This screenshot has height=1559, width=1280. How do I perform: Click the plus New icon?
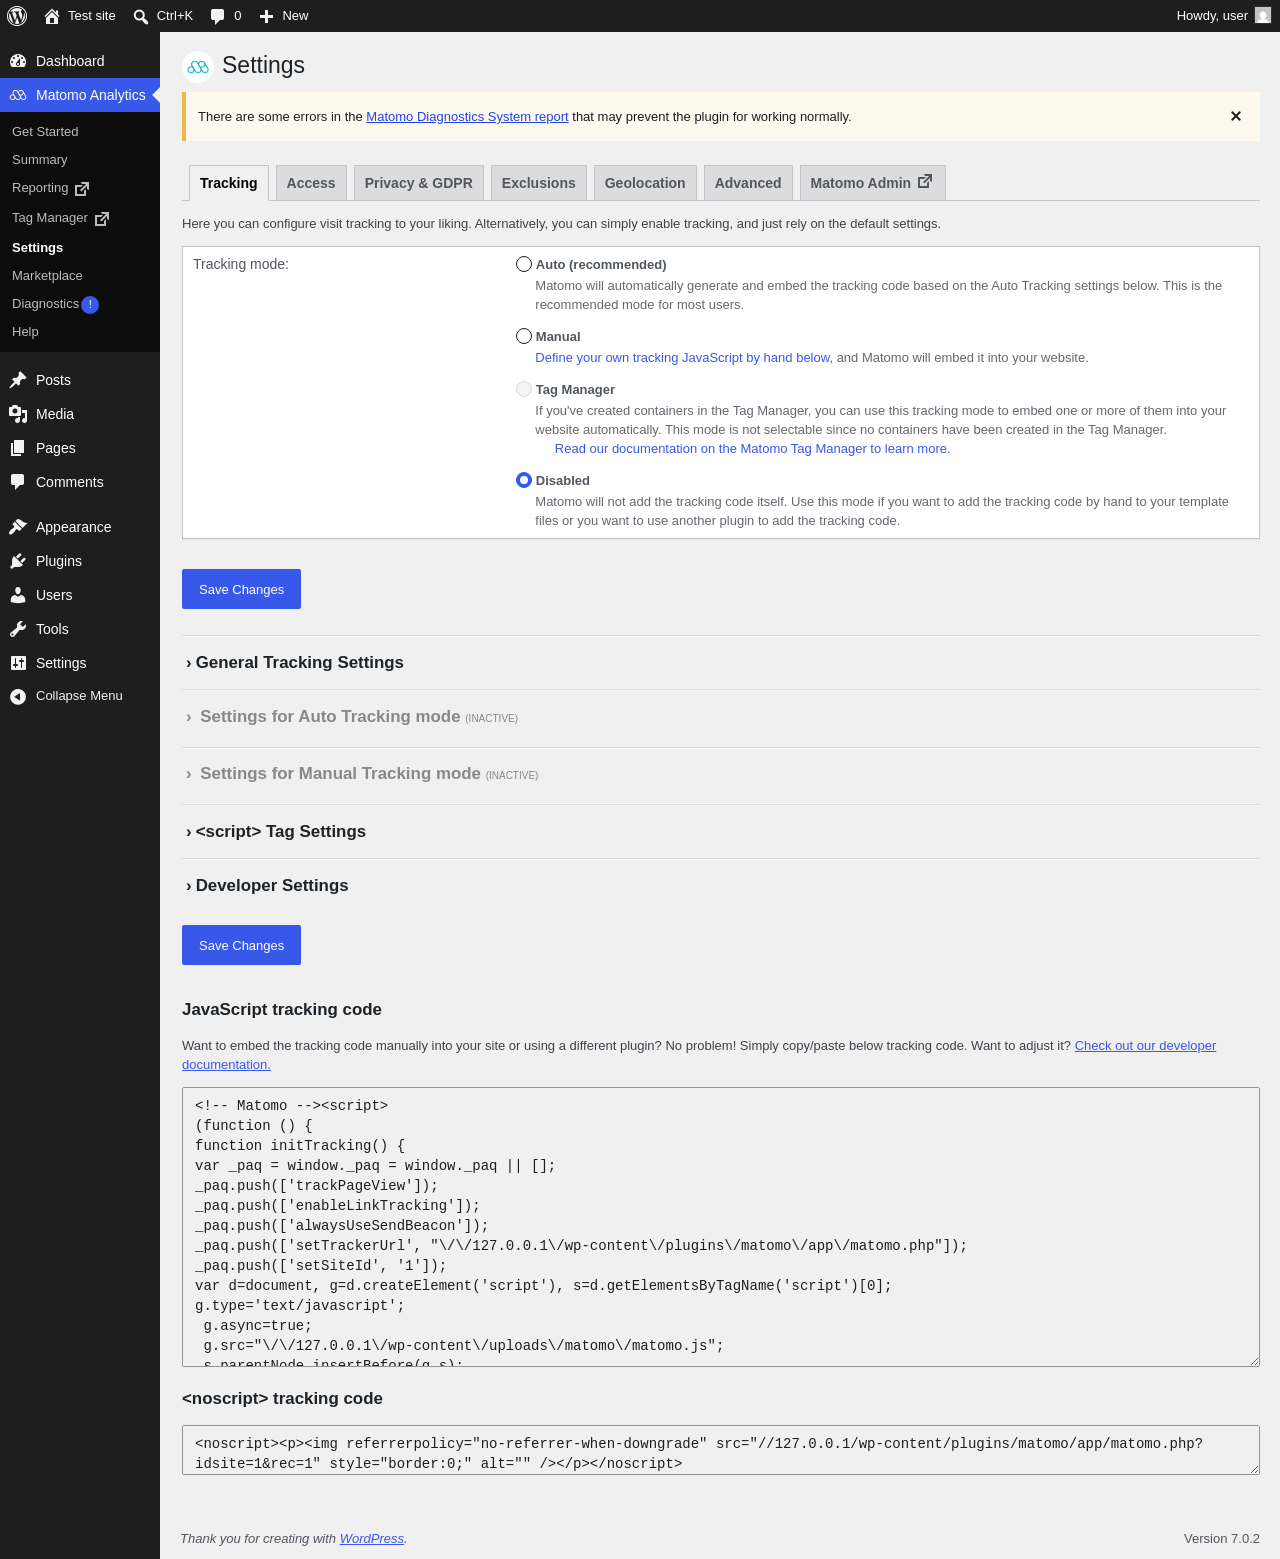(266, 16)
